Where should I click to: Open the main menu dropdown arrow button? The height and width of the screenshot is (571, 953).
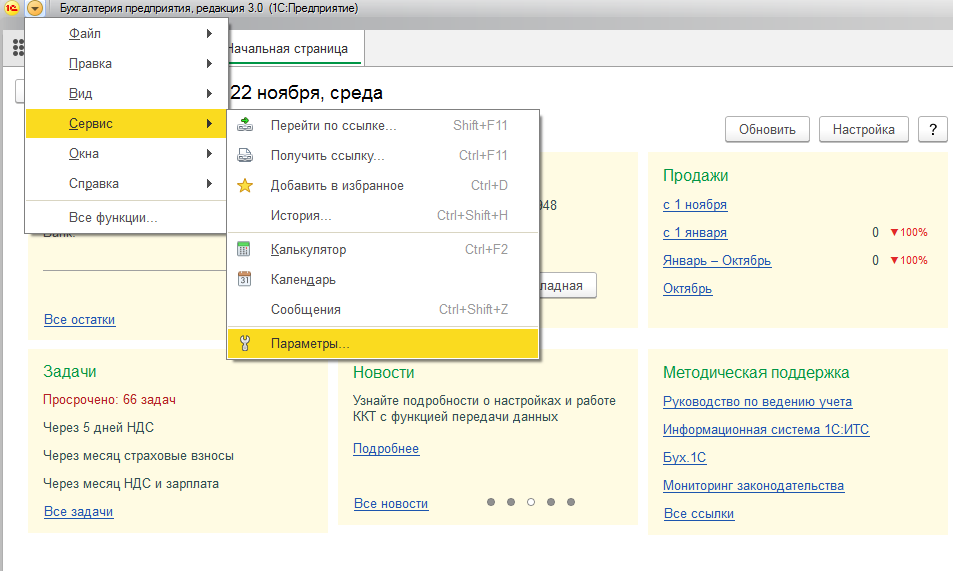[35, 8]
